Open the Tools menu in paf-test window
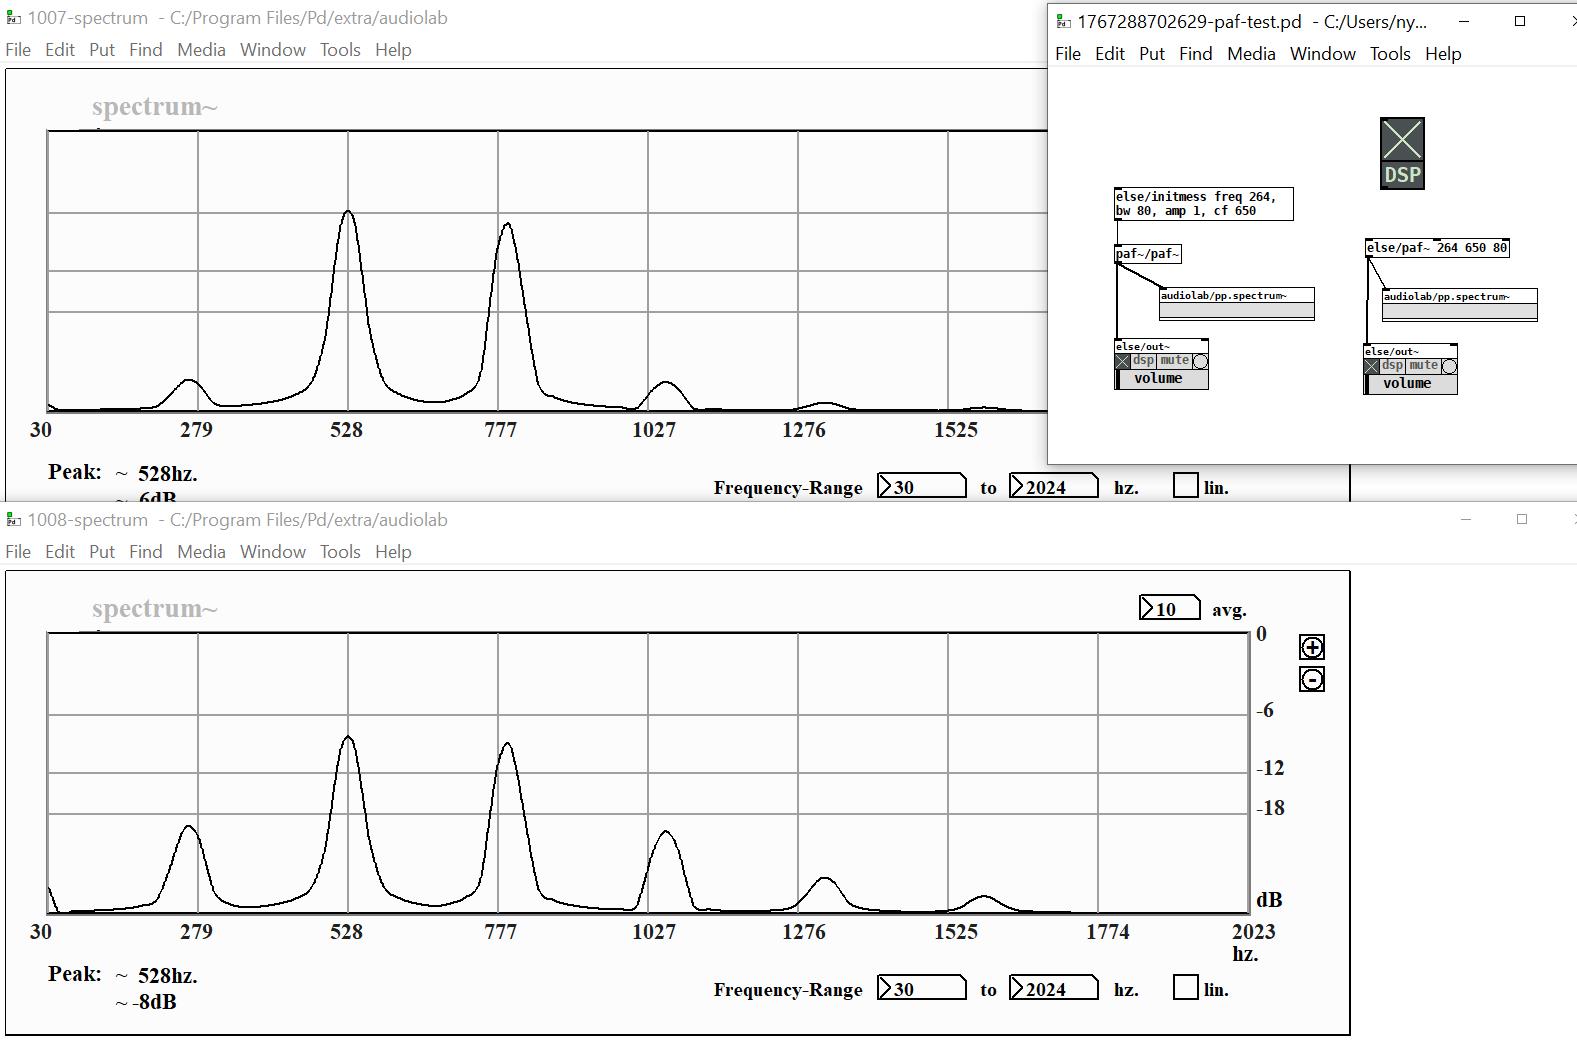Screen dimensions: 1577x1040 [1389, 54]
